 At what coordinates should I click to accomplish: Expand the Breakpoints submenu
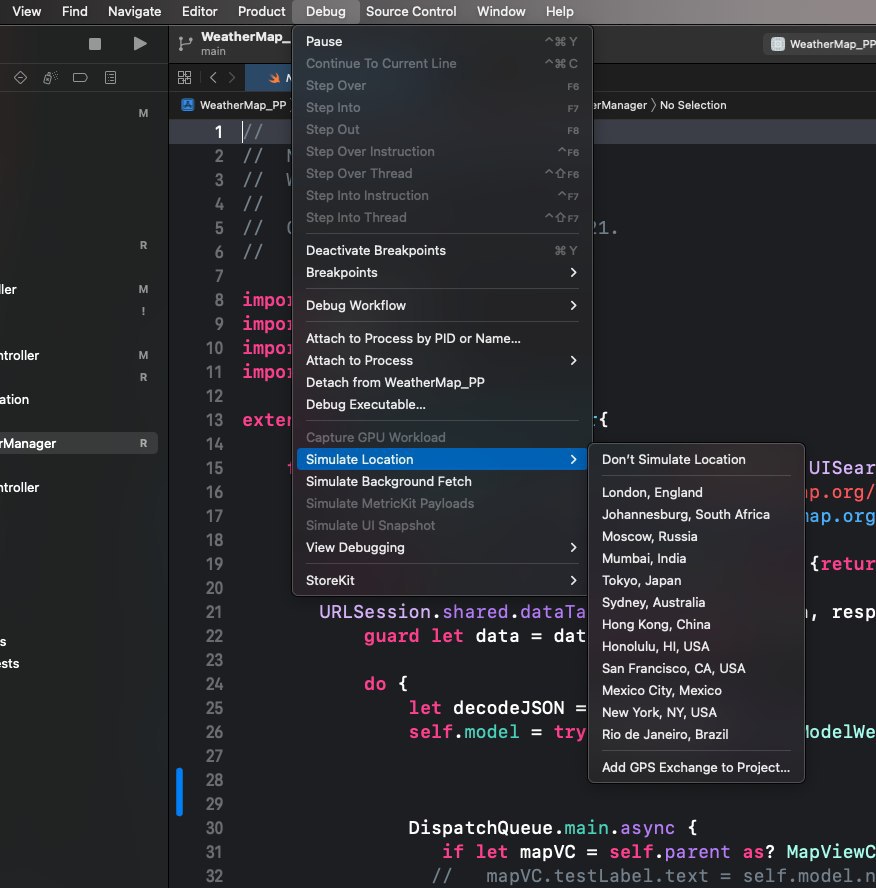442,272
